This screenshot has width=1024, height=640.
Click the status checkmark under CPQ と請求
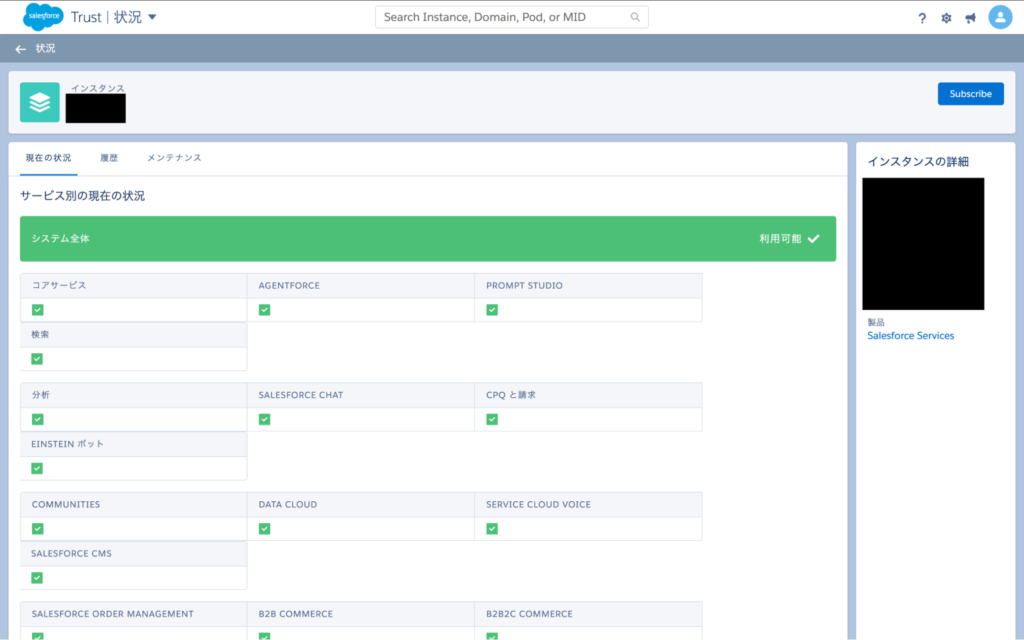(492, 419)
